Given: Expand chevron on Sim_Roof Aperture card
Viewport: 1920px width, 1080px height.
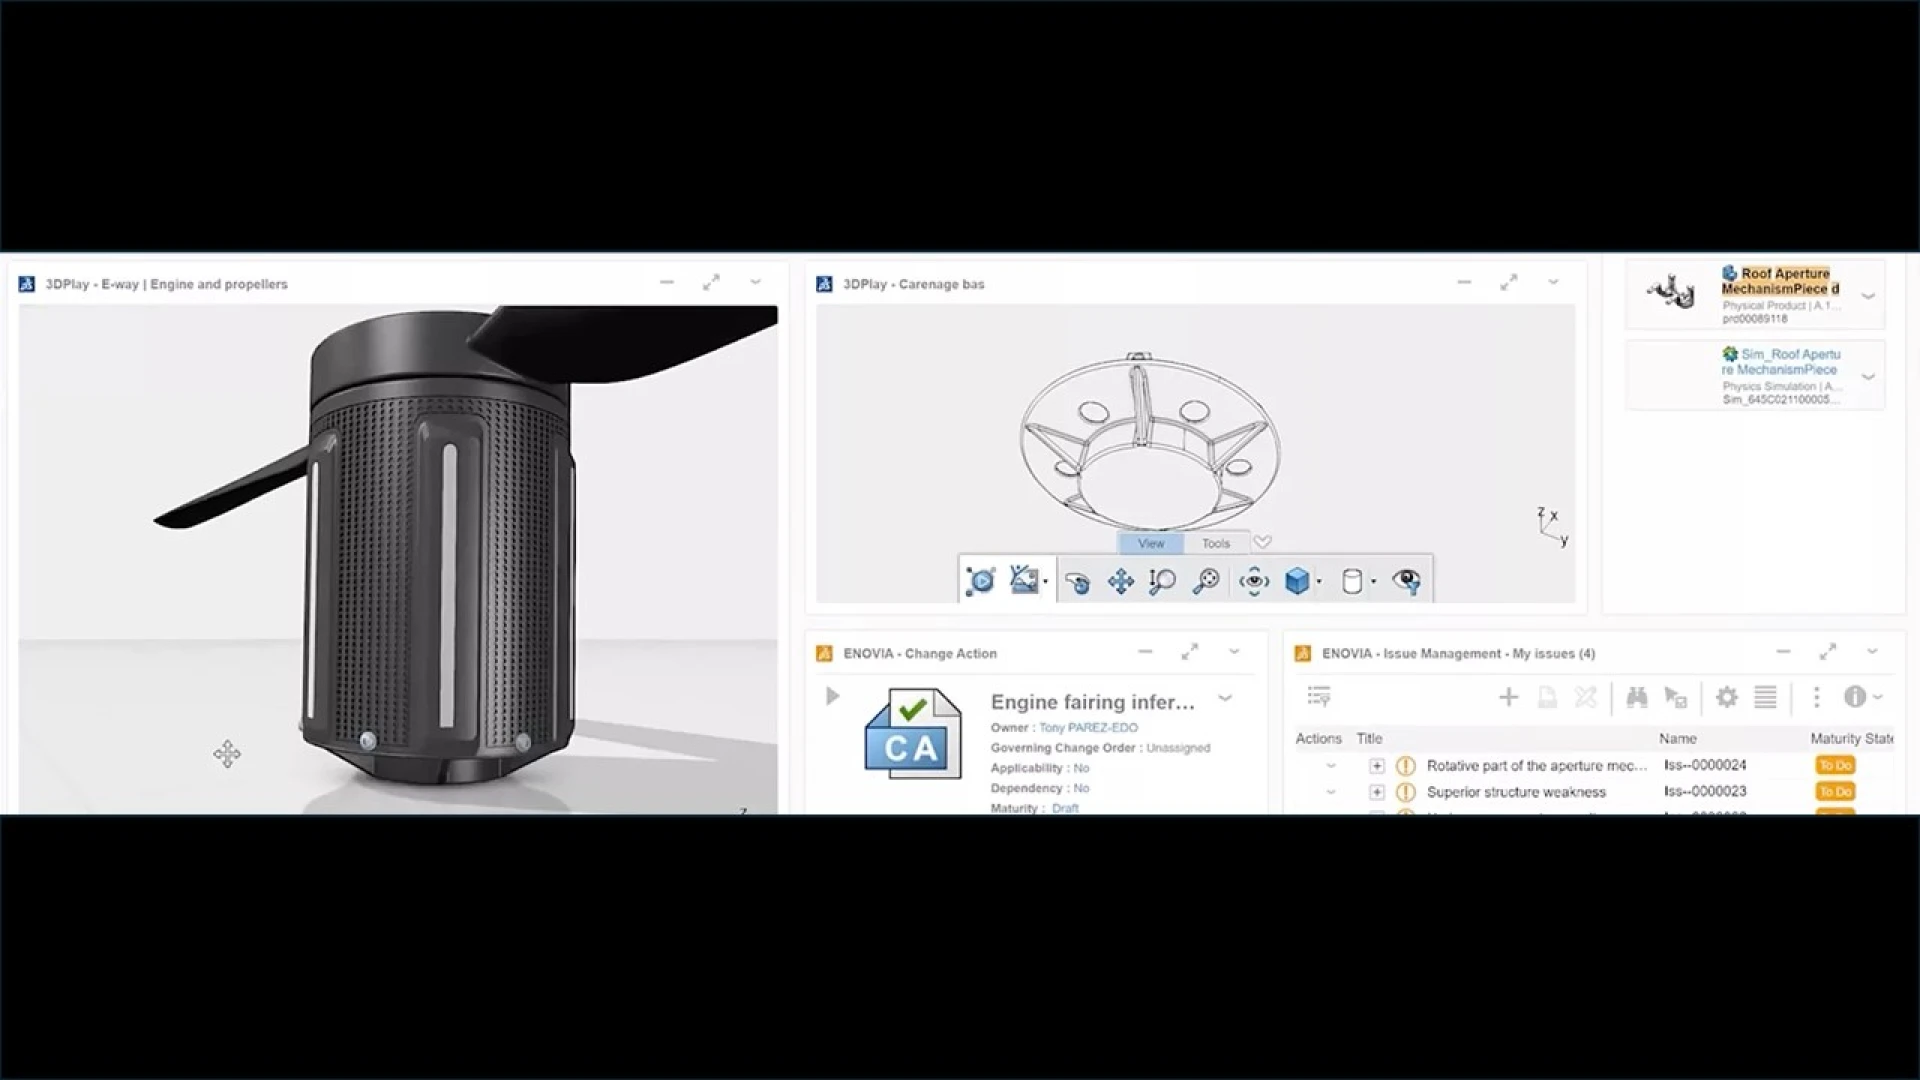Looking at the screenshot, I should 1867,377.
